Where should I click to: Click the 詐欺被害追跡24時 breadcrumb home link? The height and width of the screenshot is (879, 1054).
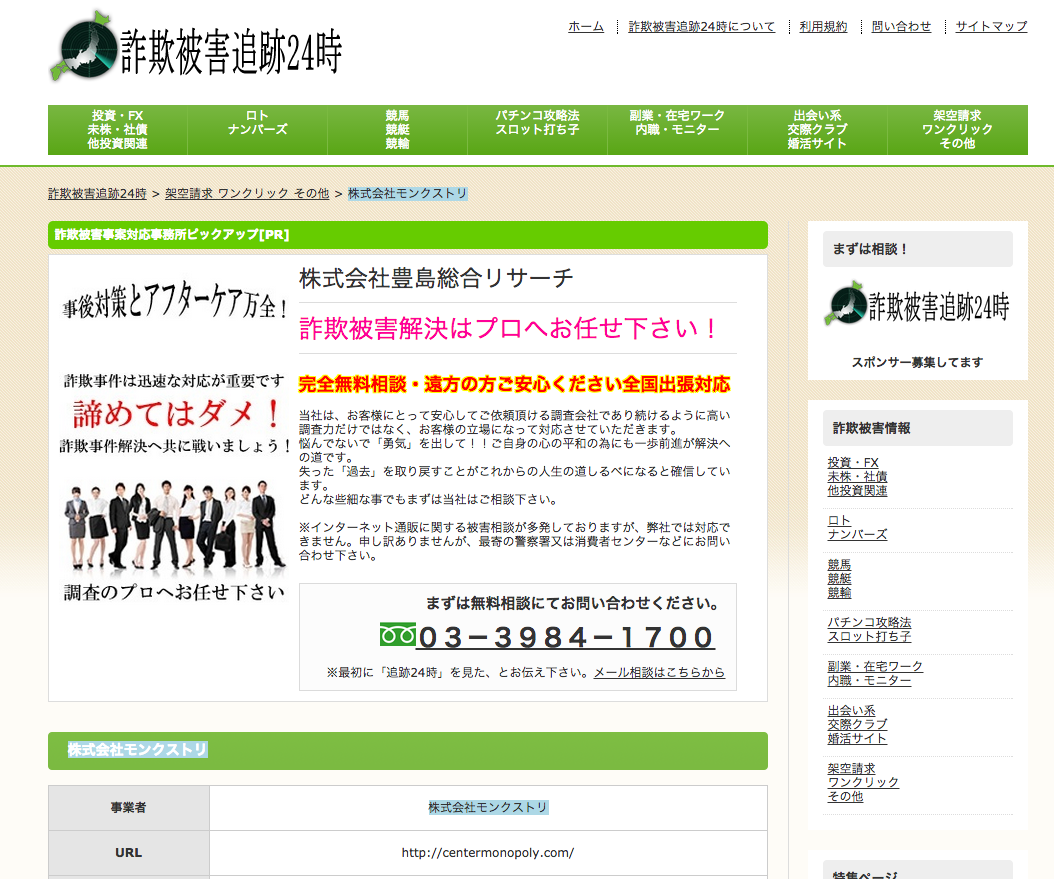[97, 194]
